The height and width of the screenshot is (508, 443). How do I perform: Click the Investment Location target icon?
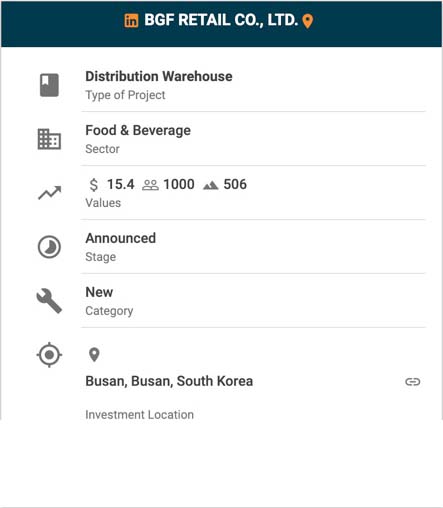coord(49,355)
